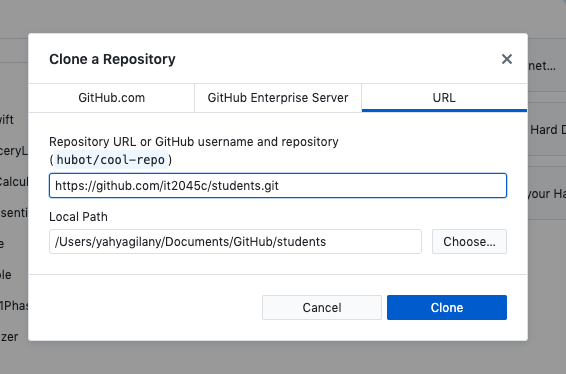Close the Clone a Repository dialog
566x374 pixels.
[507, 59]
